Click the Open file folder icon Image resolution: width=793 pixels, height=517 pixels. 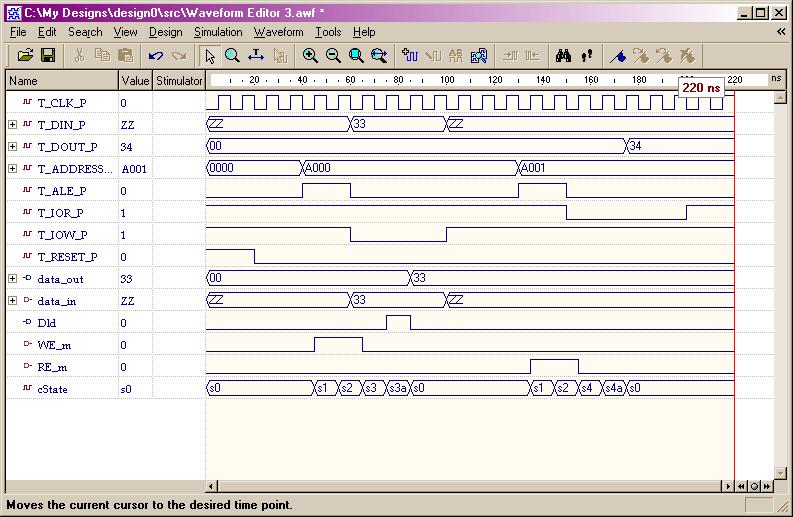[x=26, y=56]
